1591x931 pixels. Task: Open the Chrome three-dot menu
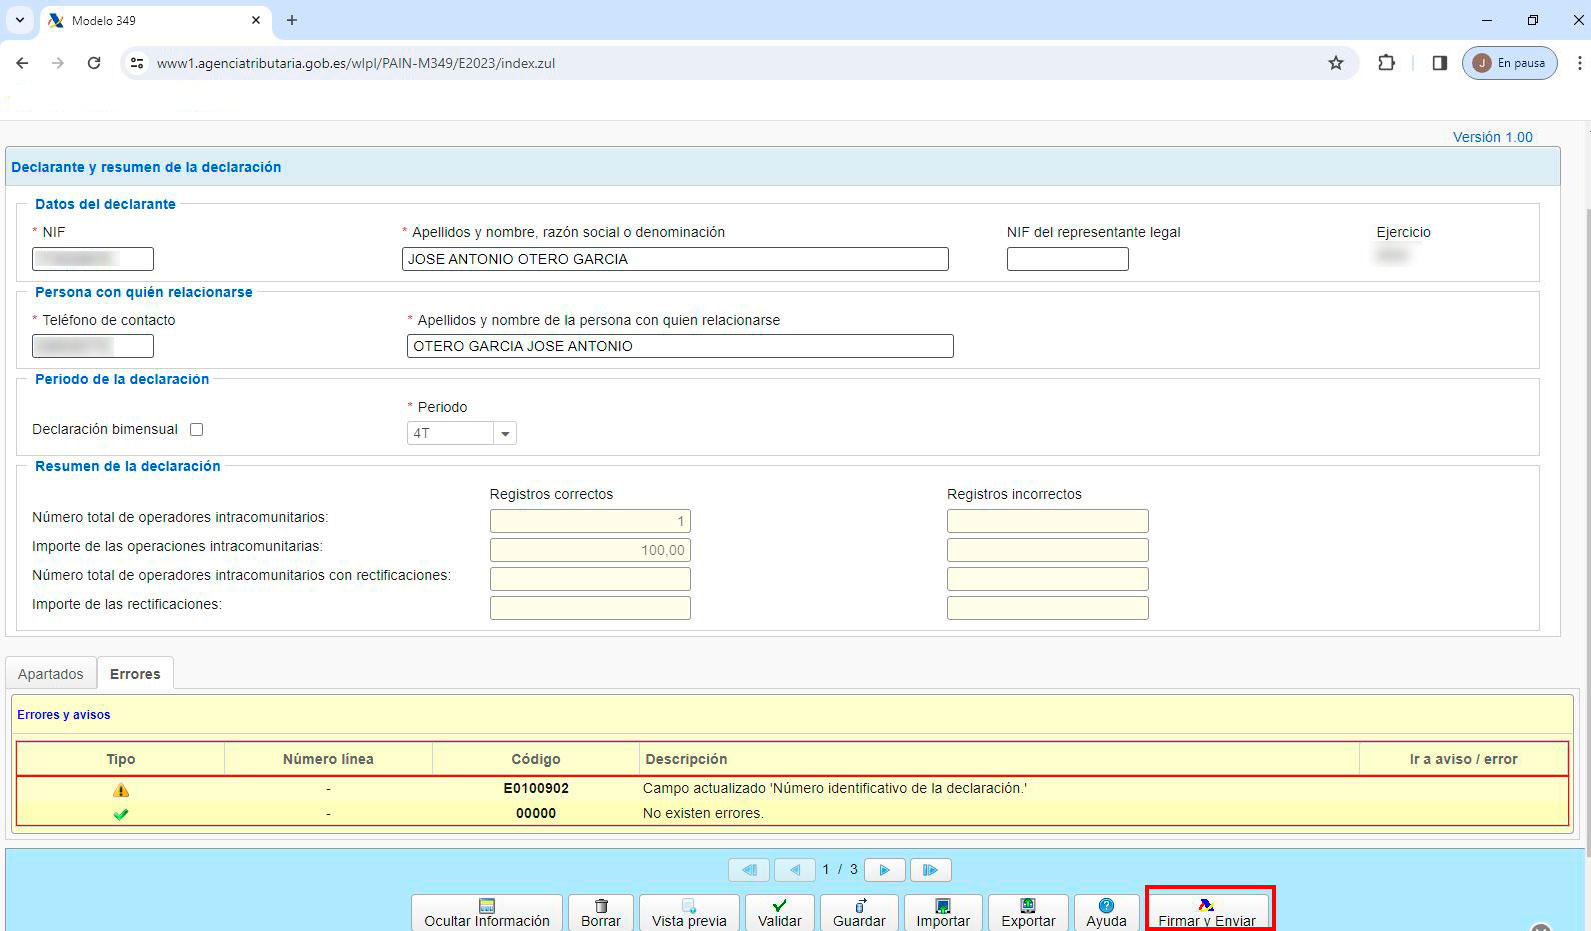tap(1580, 63)
